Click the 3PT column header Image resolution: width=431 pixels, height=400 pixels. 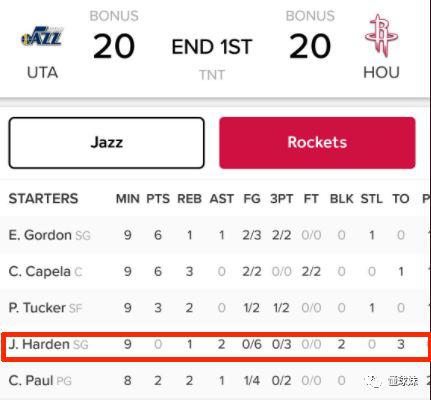click(x=282, y=199)
